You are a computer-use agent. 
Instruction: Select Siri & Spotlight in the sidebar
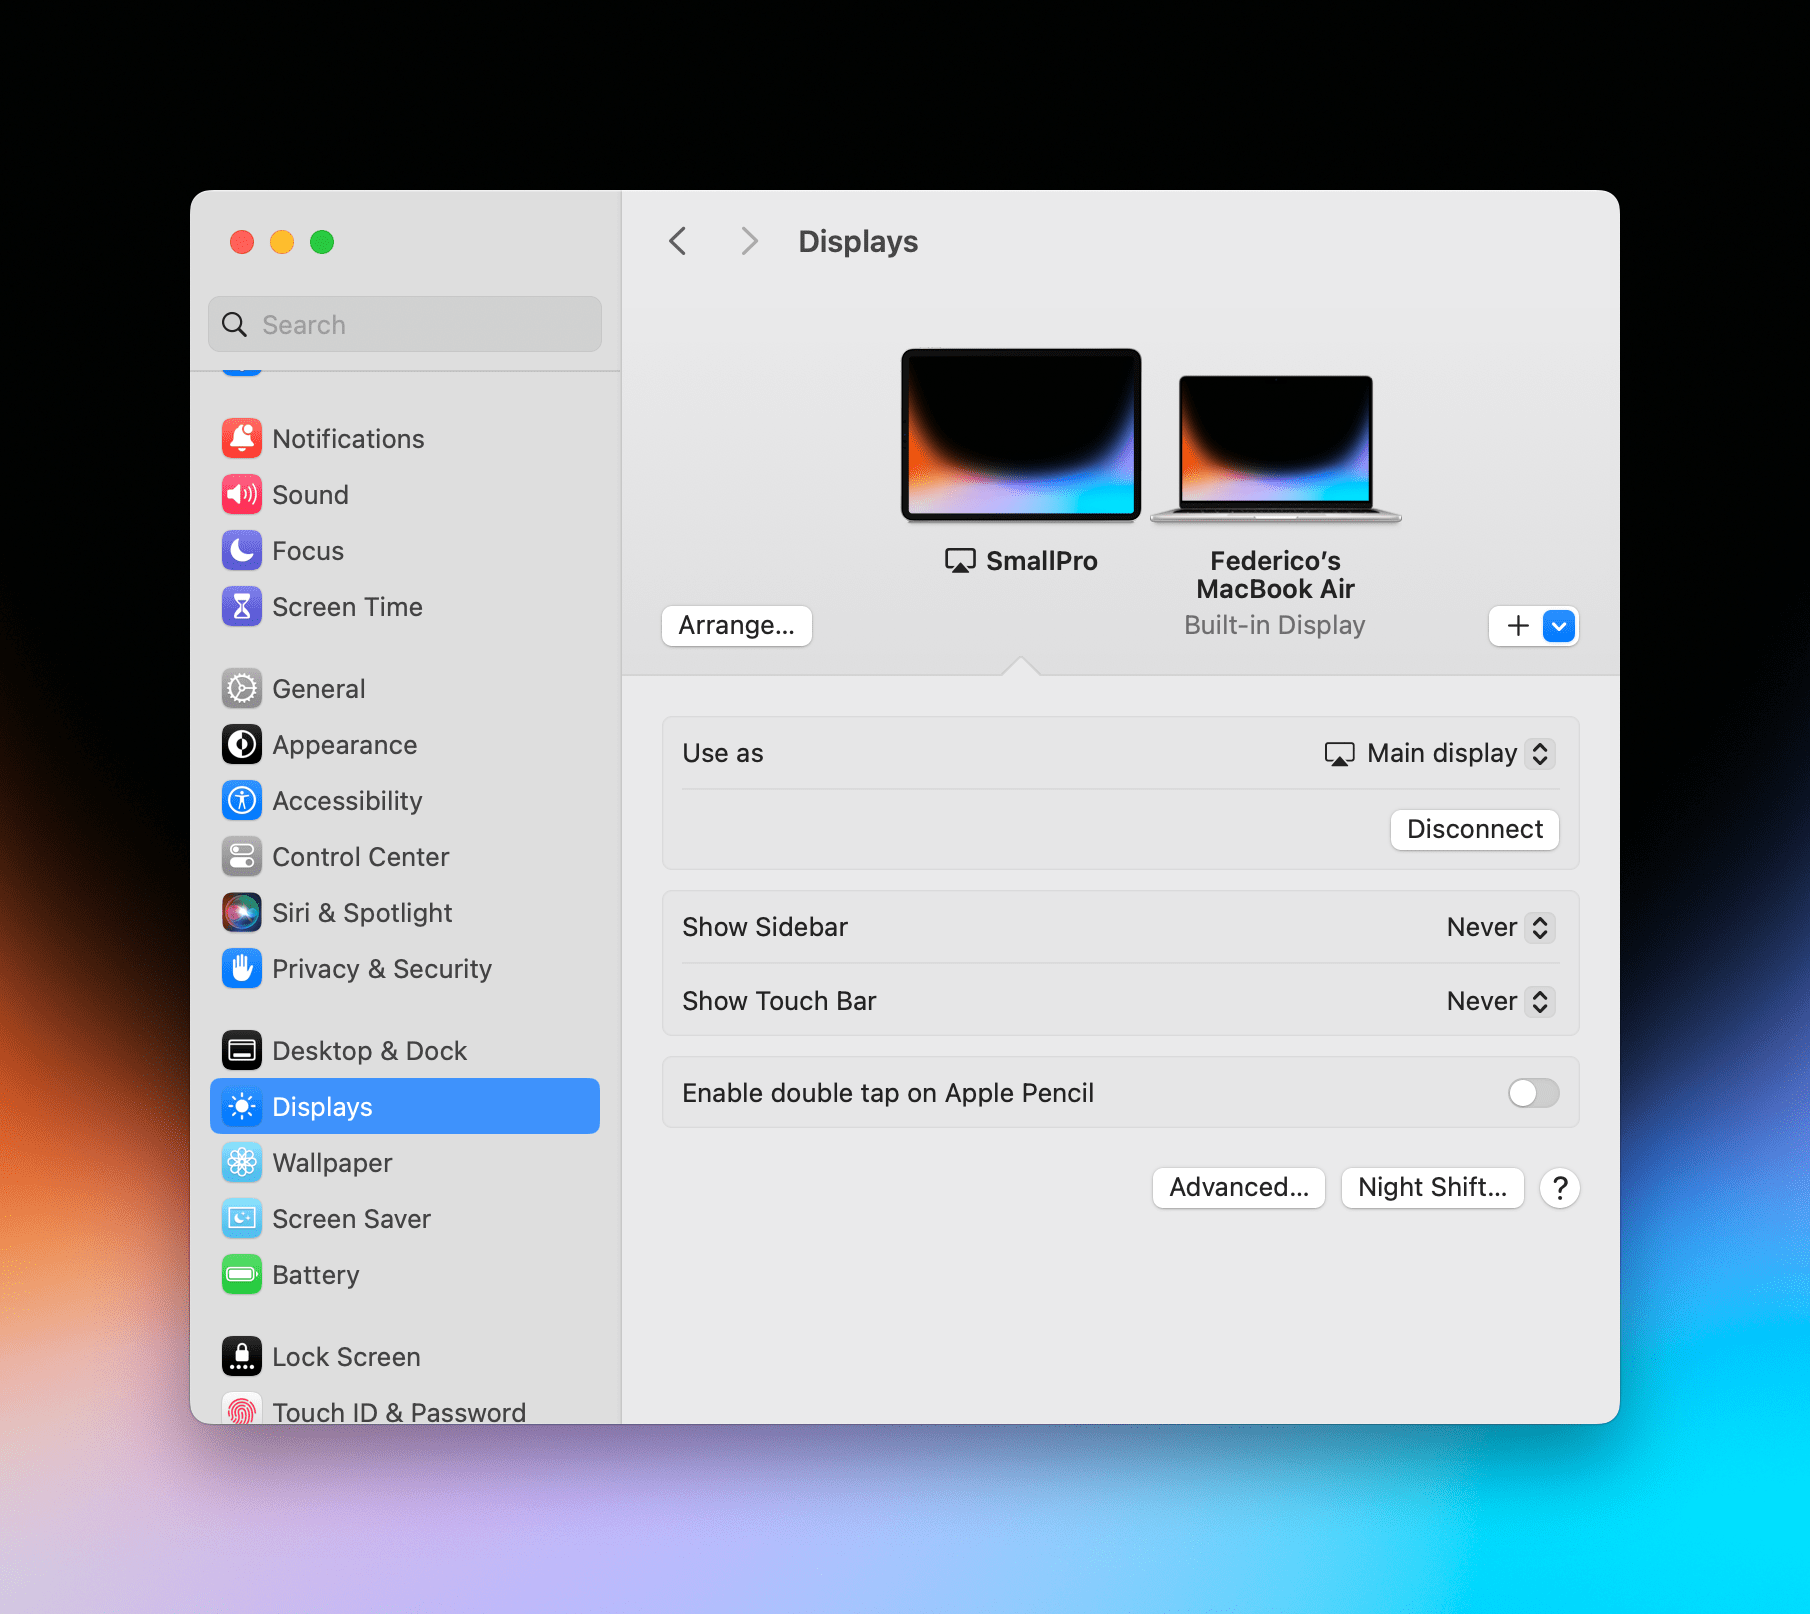405,912
